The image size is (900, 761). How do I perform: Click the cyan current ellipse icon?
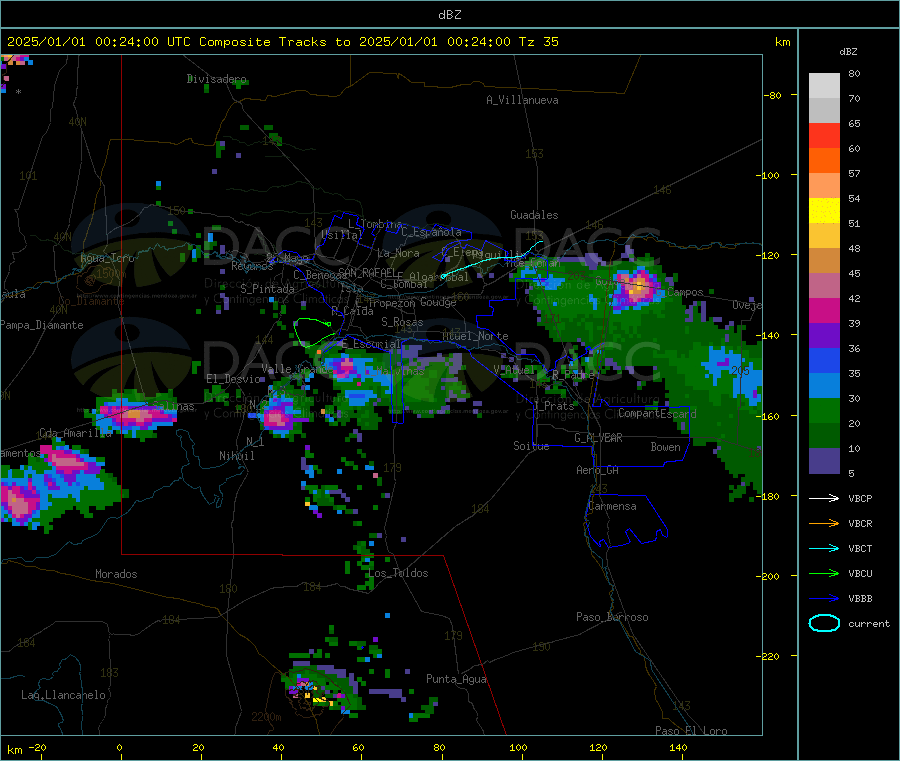click(x=824, y=623)
